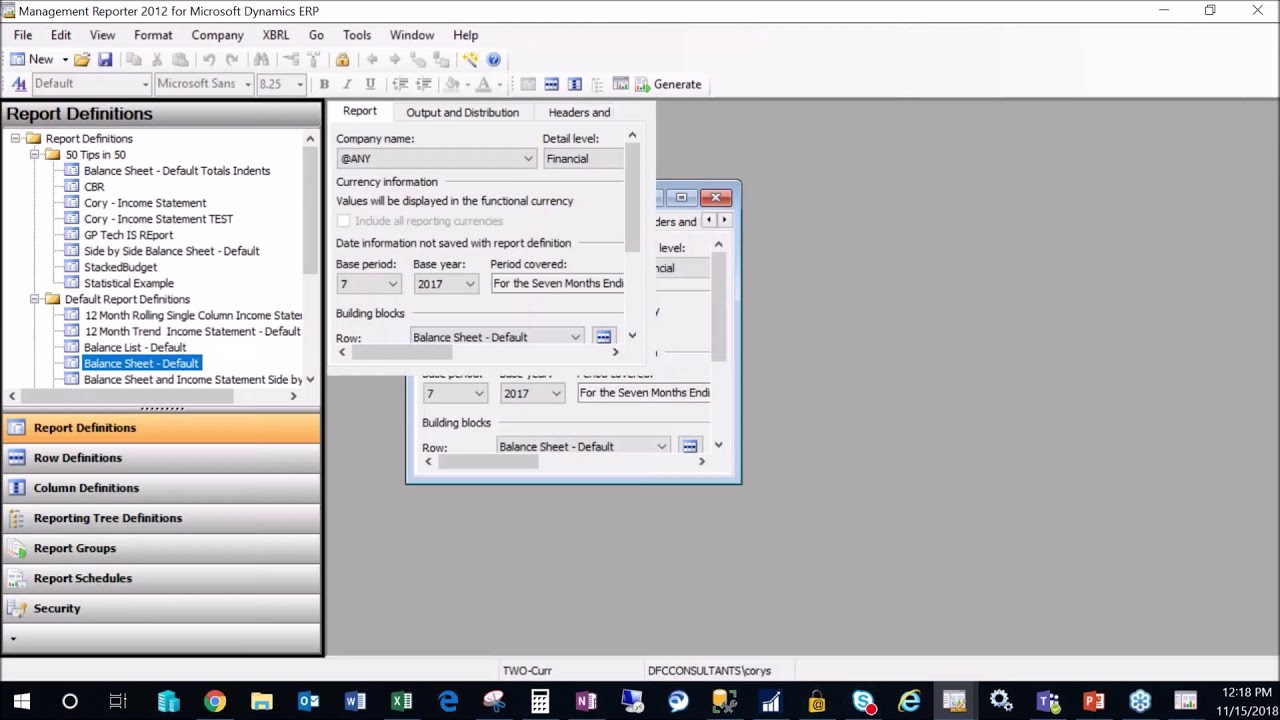Open row button in the background window
1280x720 pixels.
coord(689,446)
